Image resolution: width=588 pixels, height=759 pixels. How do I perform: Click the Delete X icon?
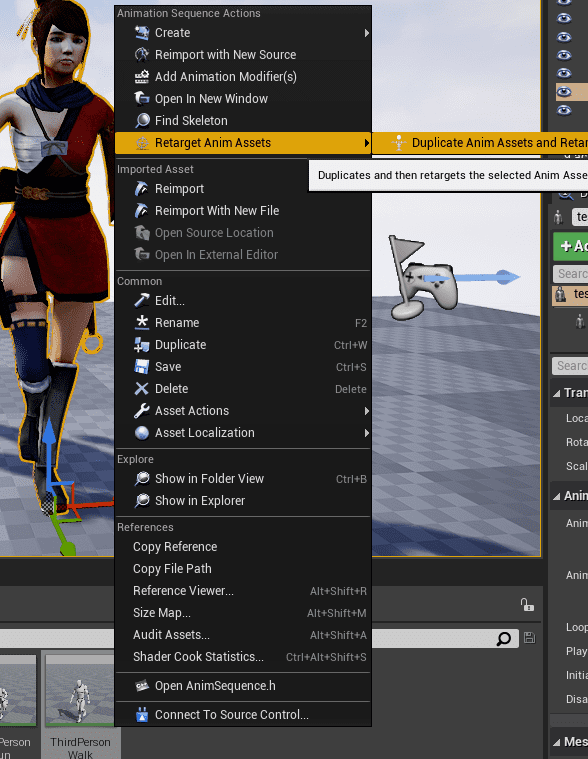142,389
